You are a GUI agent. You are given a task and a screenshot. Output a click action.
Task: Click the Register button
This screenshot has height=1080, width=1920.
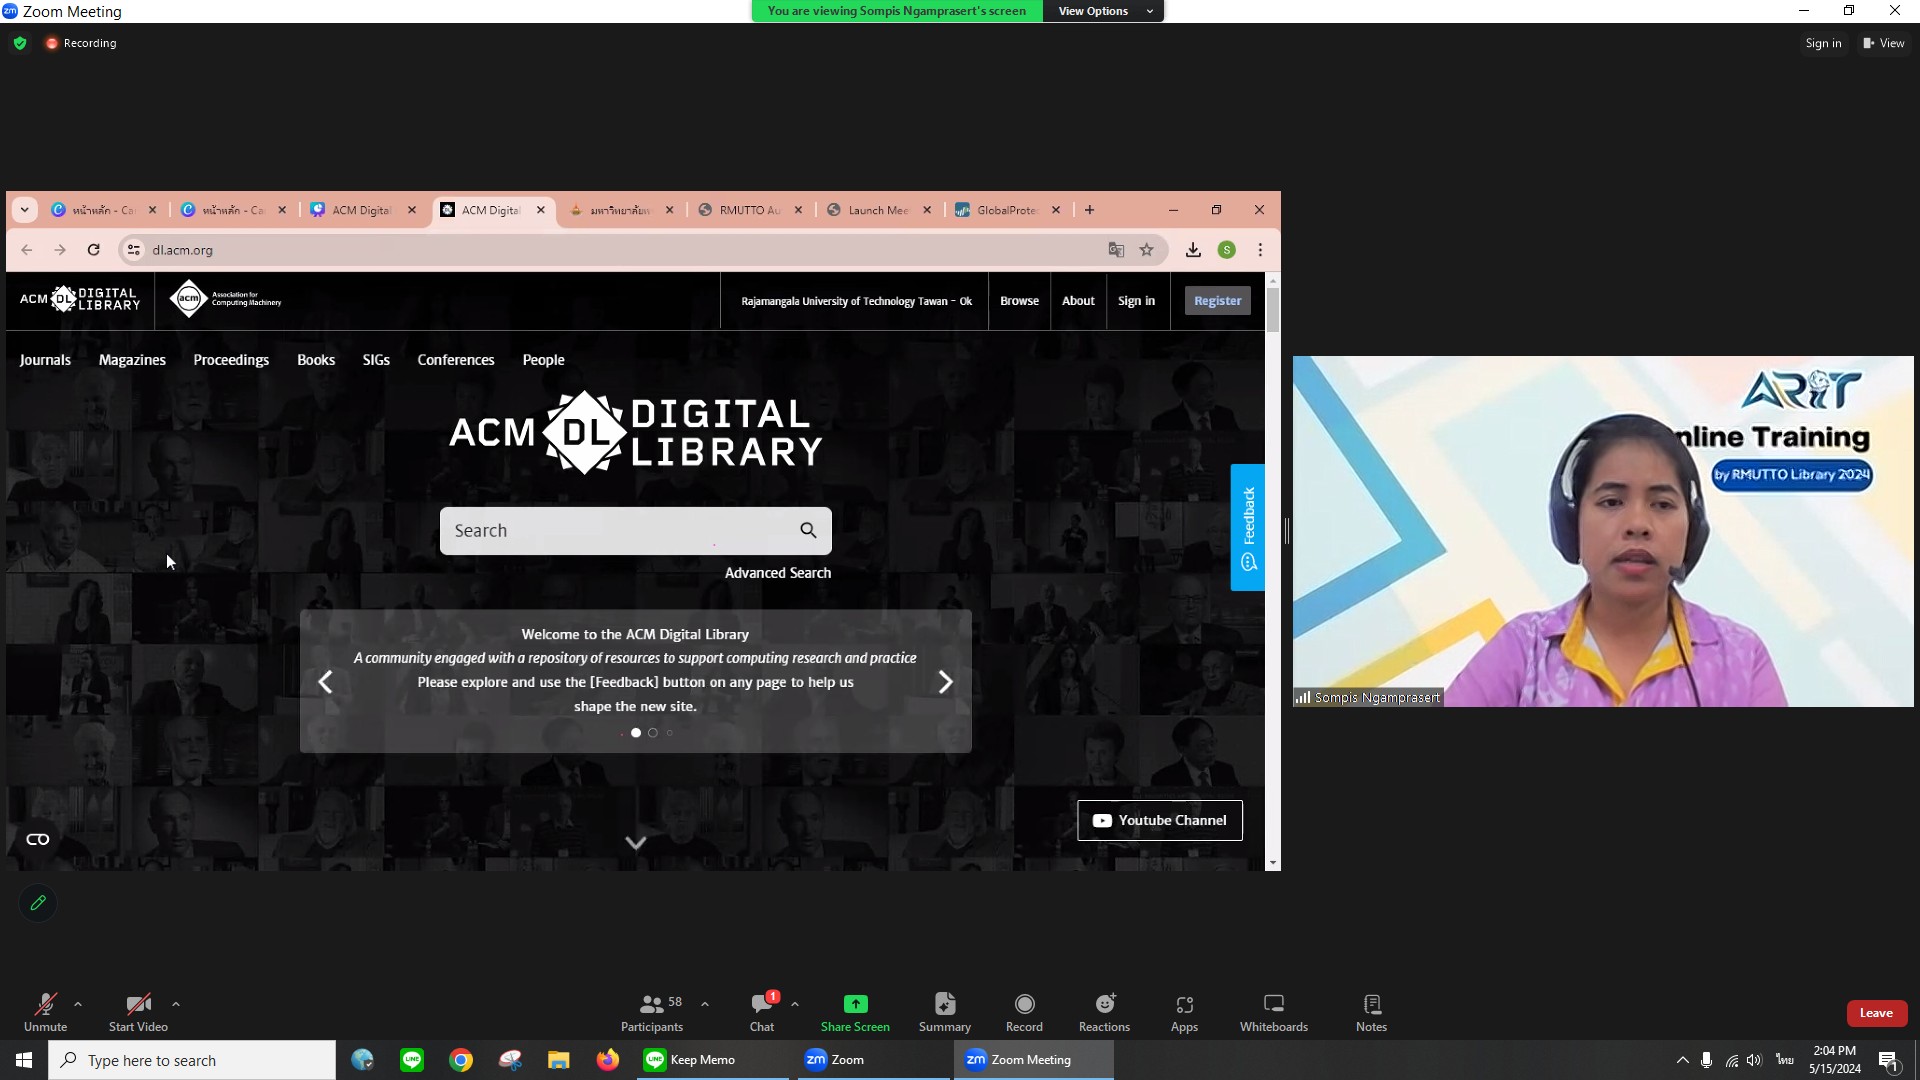[x=1217, y=301]
